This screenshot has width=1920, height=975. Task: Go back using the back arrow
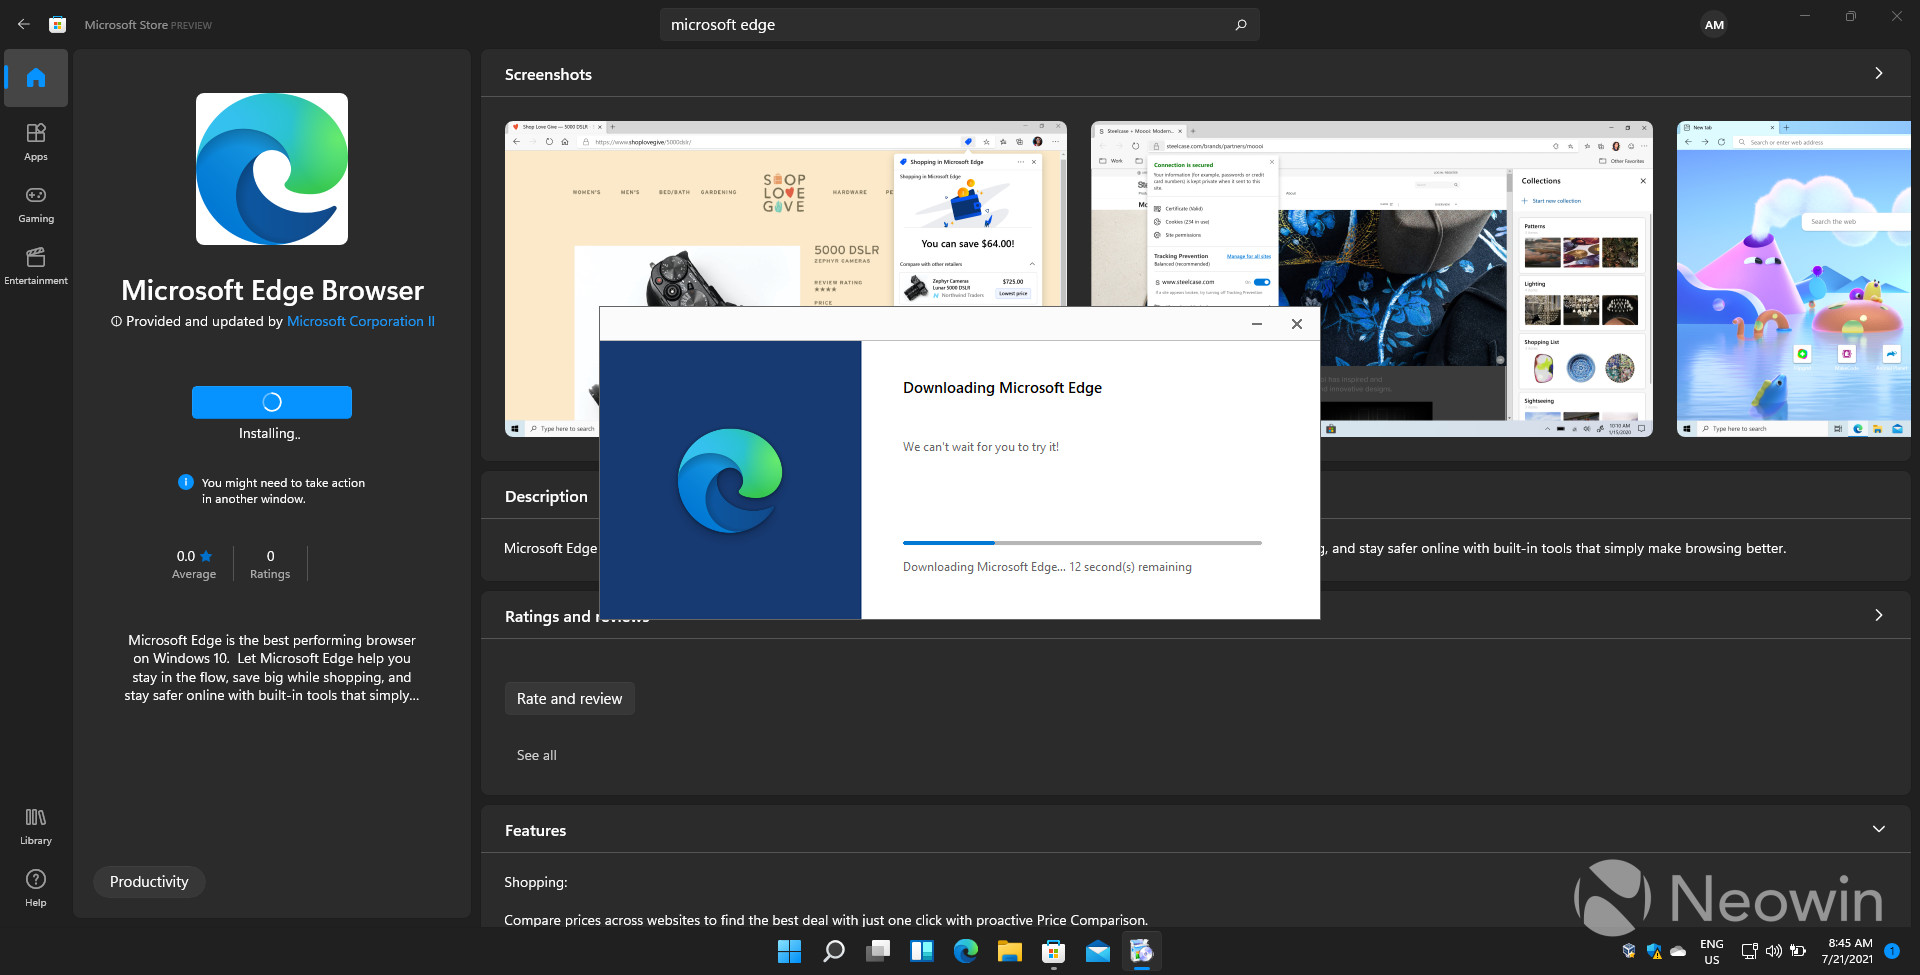tap(22, 24)
